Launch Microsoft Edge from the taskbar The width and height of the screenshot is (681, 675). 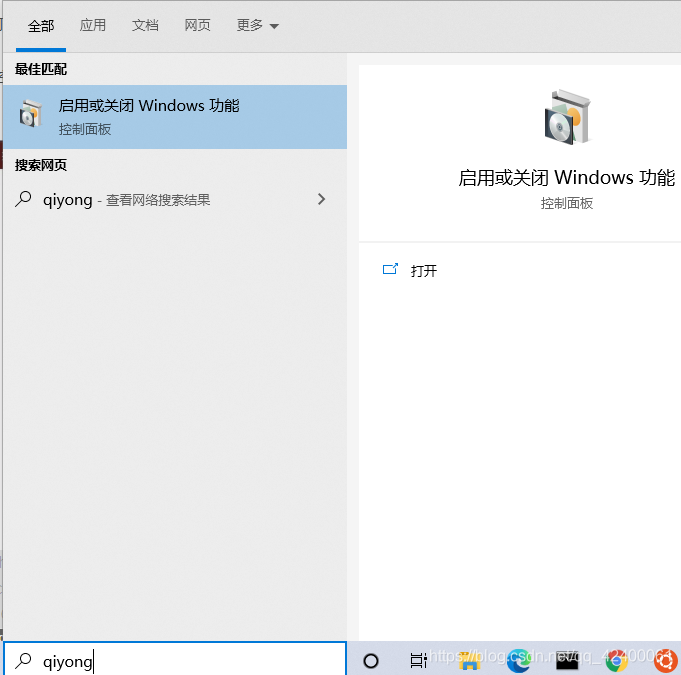[x=519, y=661]
